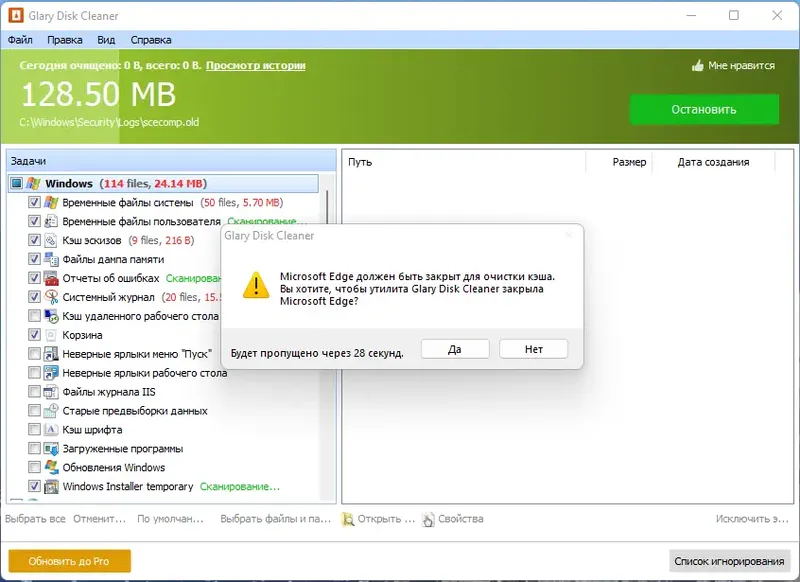The width and height of the screenshot is (800, 582).
Task: Click the 'Обновления Windows' icon
Action: point(51,467)
